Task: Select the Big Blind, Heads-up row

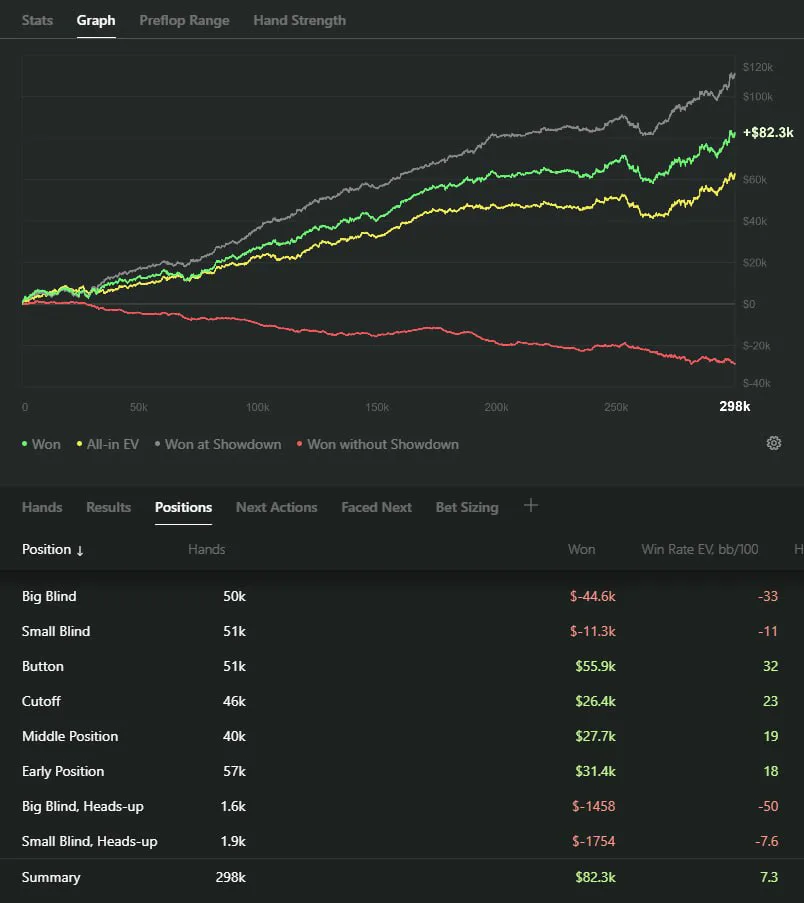Action: [402, 806]
